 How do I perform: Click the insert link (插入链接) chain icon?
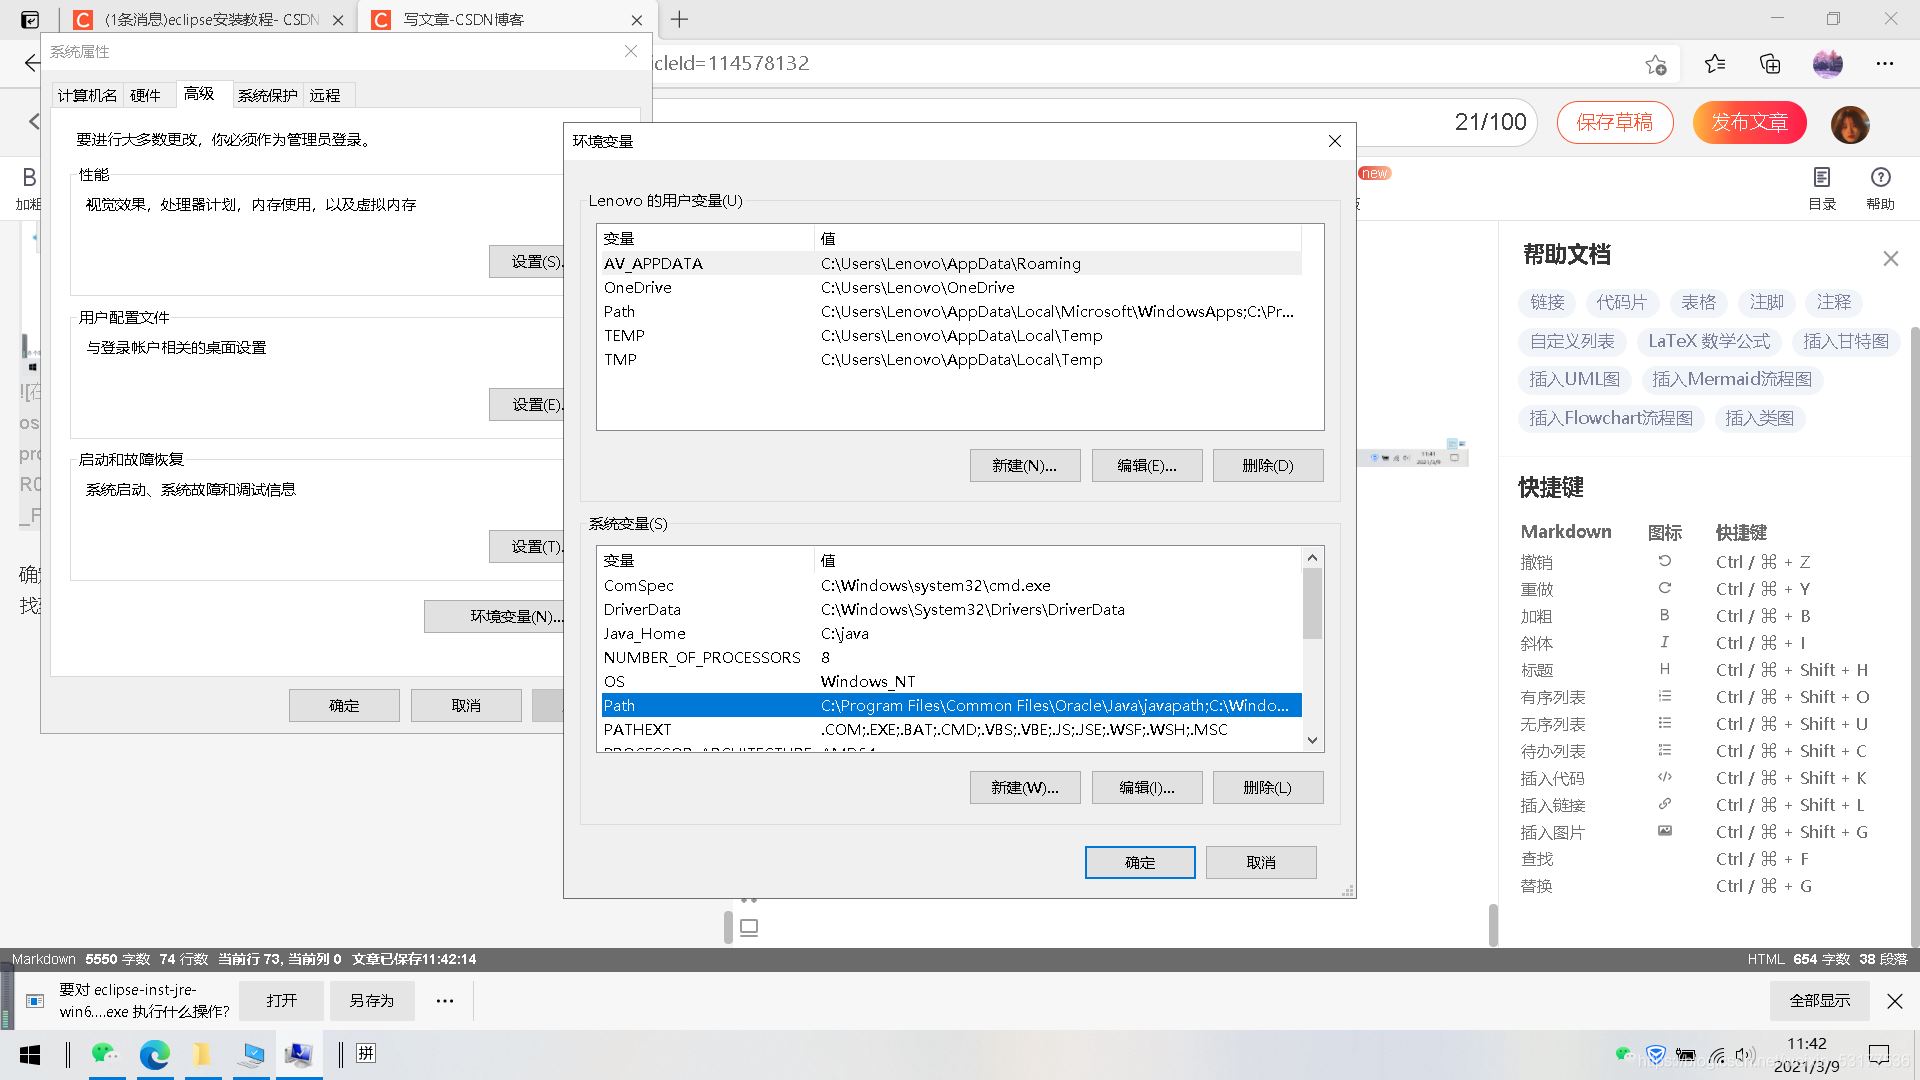tap(1664, 804)
